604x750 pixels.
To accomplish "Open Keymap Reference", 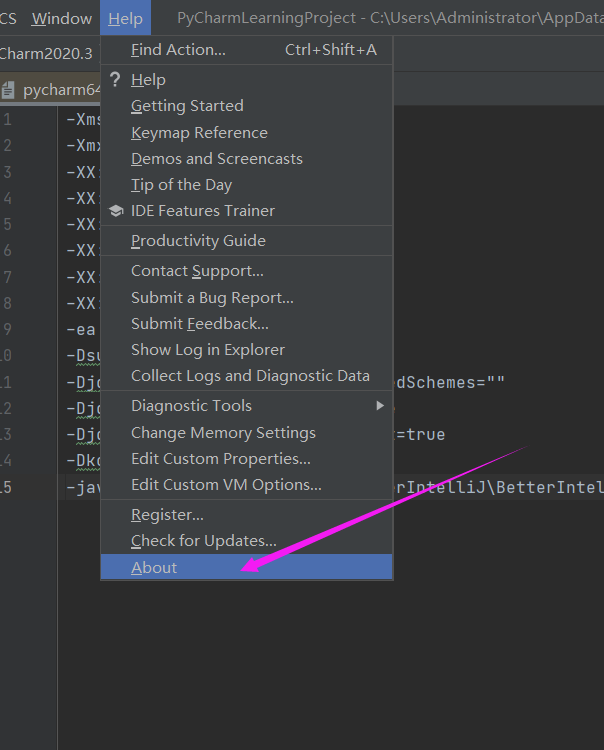I will (x=247, y=132).
